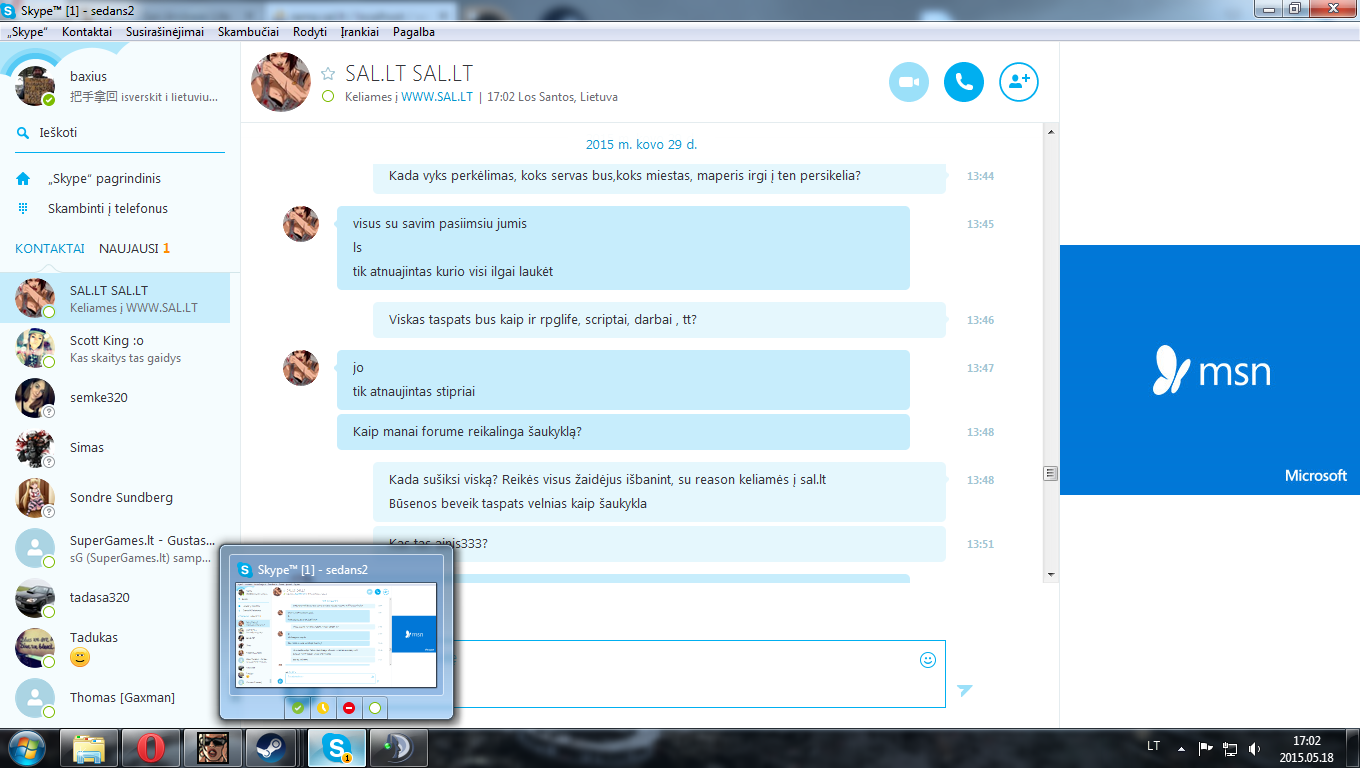The width and height of the screenshot is (1360, 771).
Task: Click sender avatar beside "visus su savim" message
Action: click(301, 224)
